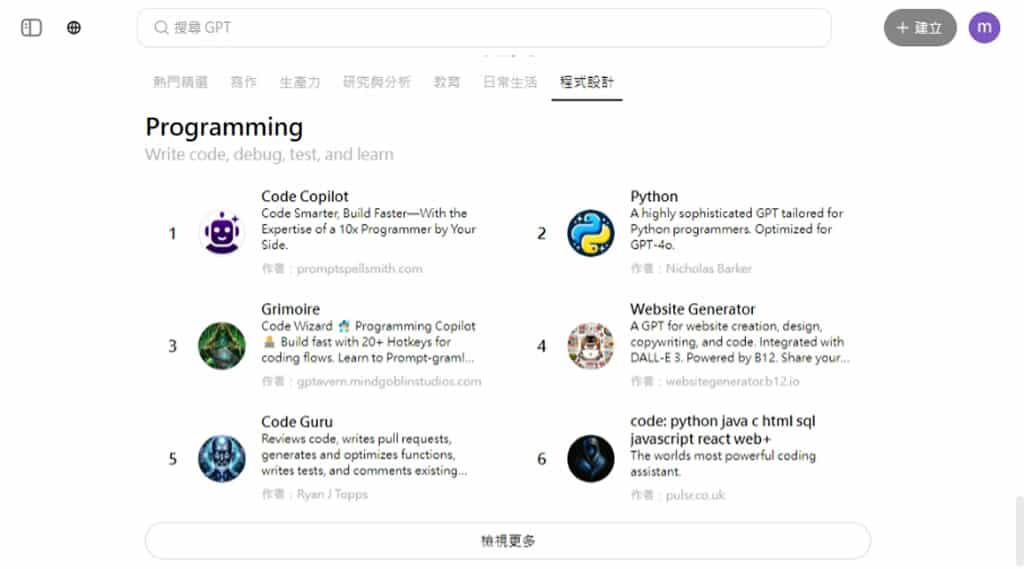Open the Code Copilot robot icon
This screenshot has height=569, width=1024.
pyautogui.click(x=222, y=233)
